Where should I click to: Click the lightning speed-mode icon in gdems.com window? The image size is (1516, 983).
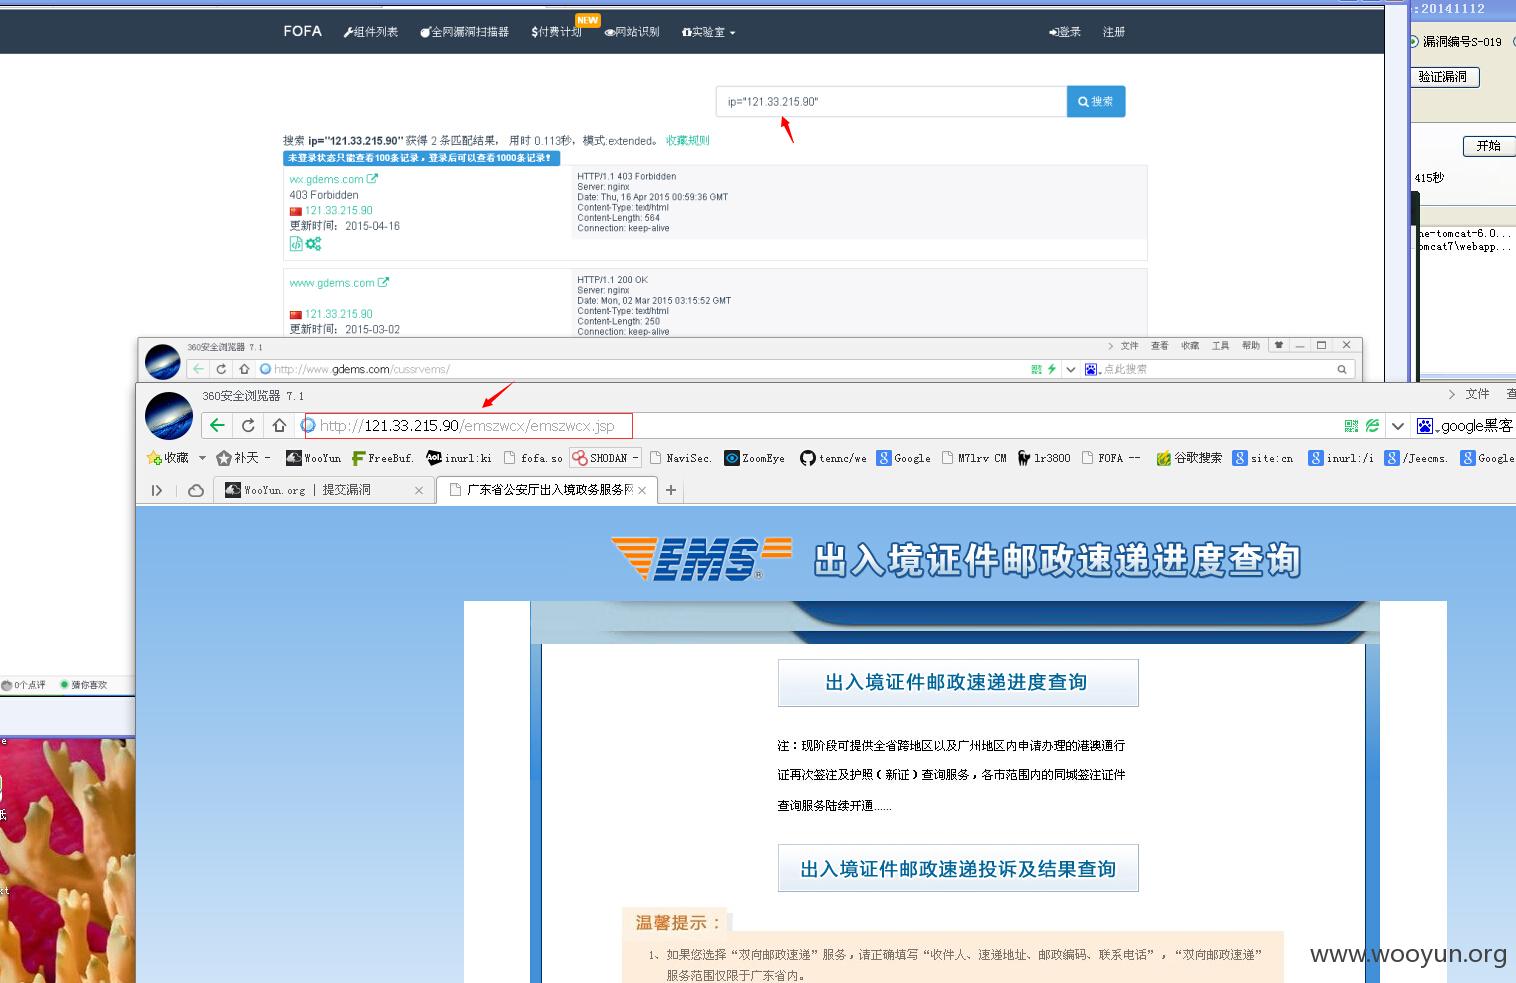(x=1051, y=369)
